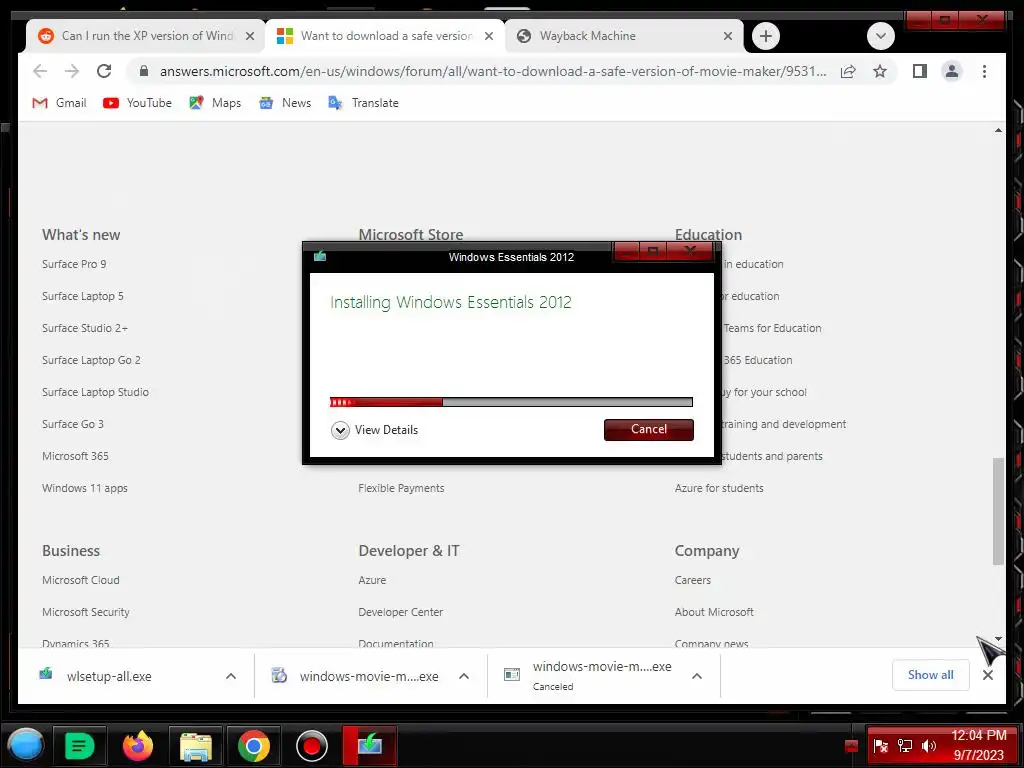Close the downloads bar

click(987, 675)
